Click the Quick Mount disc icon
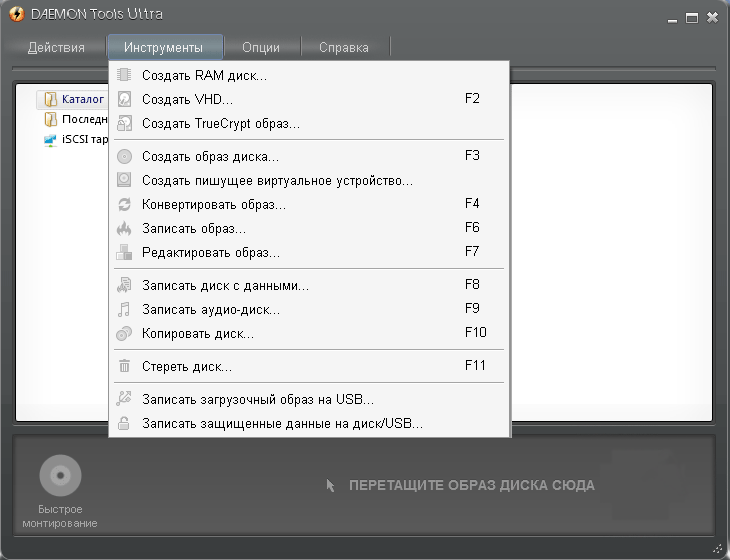This screenshot has height=560, width=730. [60, 477]
